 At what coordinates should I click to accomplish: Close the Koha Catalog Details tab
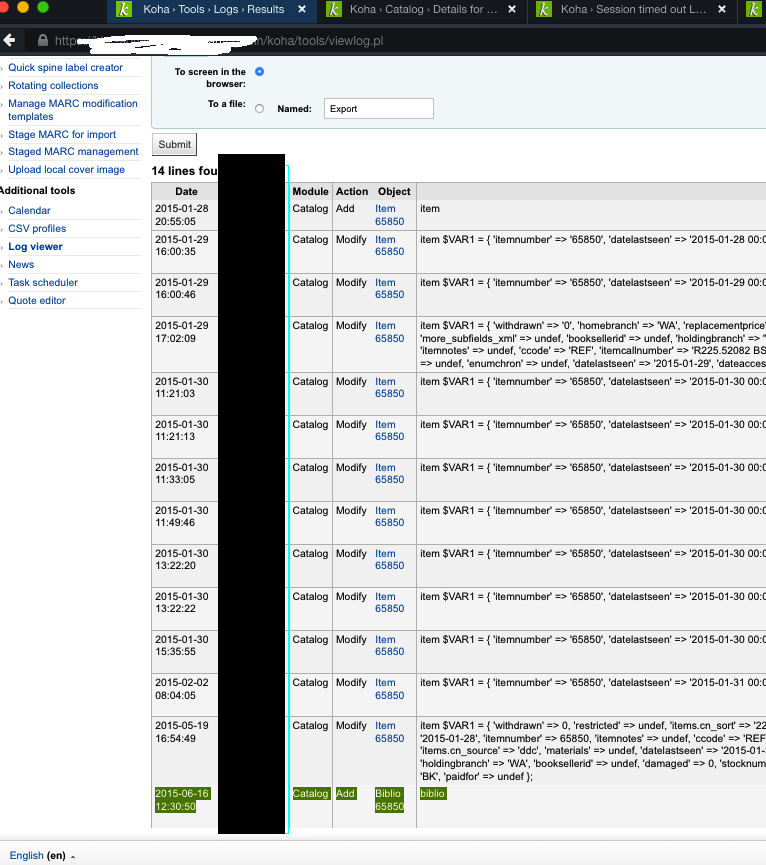point(512,10)
